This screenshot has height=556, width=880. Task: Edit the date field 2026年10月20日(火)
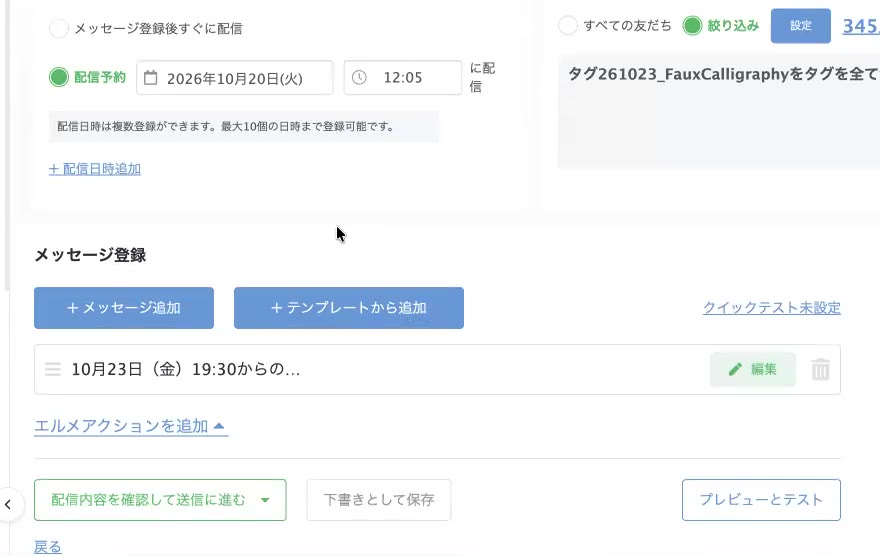click(235, 77)
